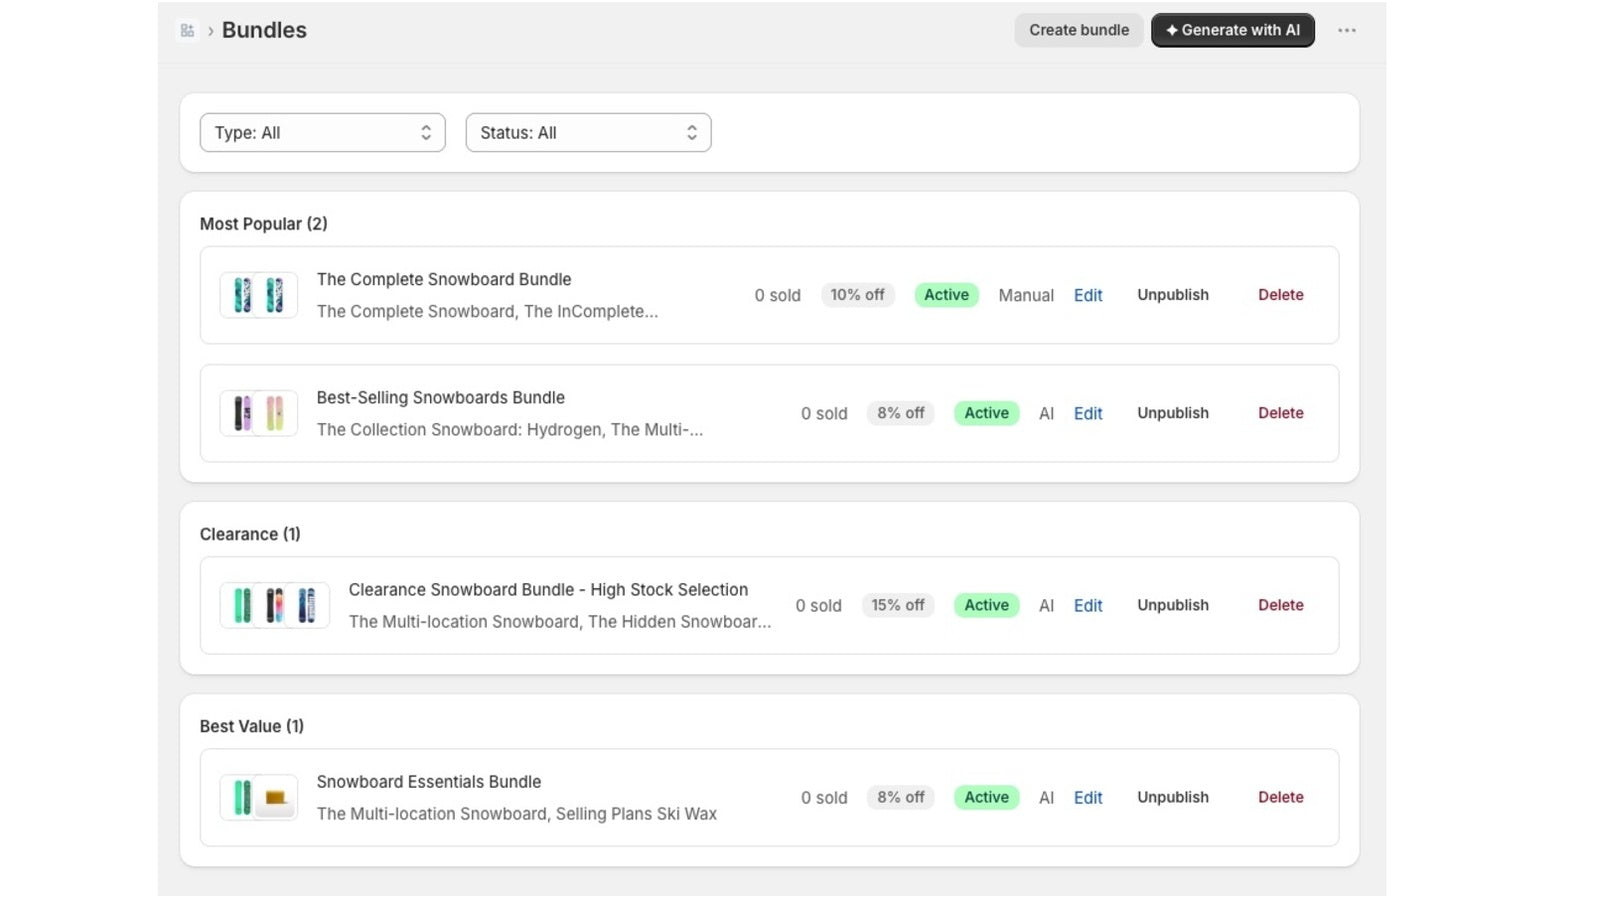Open the Status: All dropdown

pos(588,133)
